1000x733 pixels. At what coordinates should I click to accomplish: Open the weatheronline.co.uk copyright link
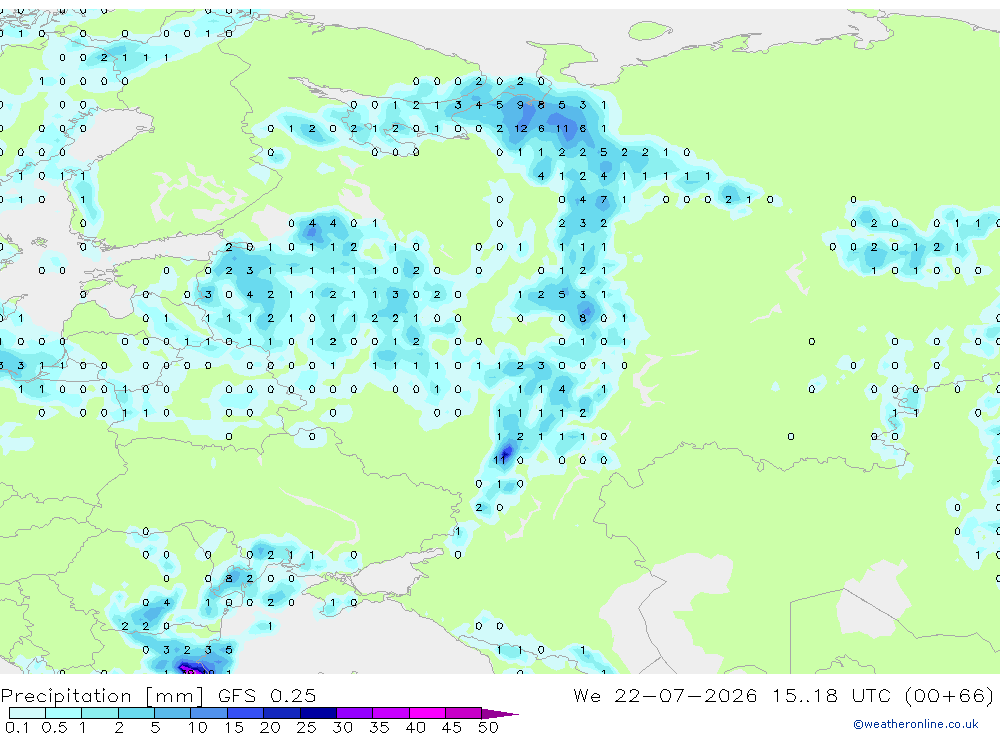pos(915,724)
